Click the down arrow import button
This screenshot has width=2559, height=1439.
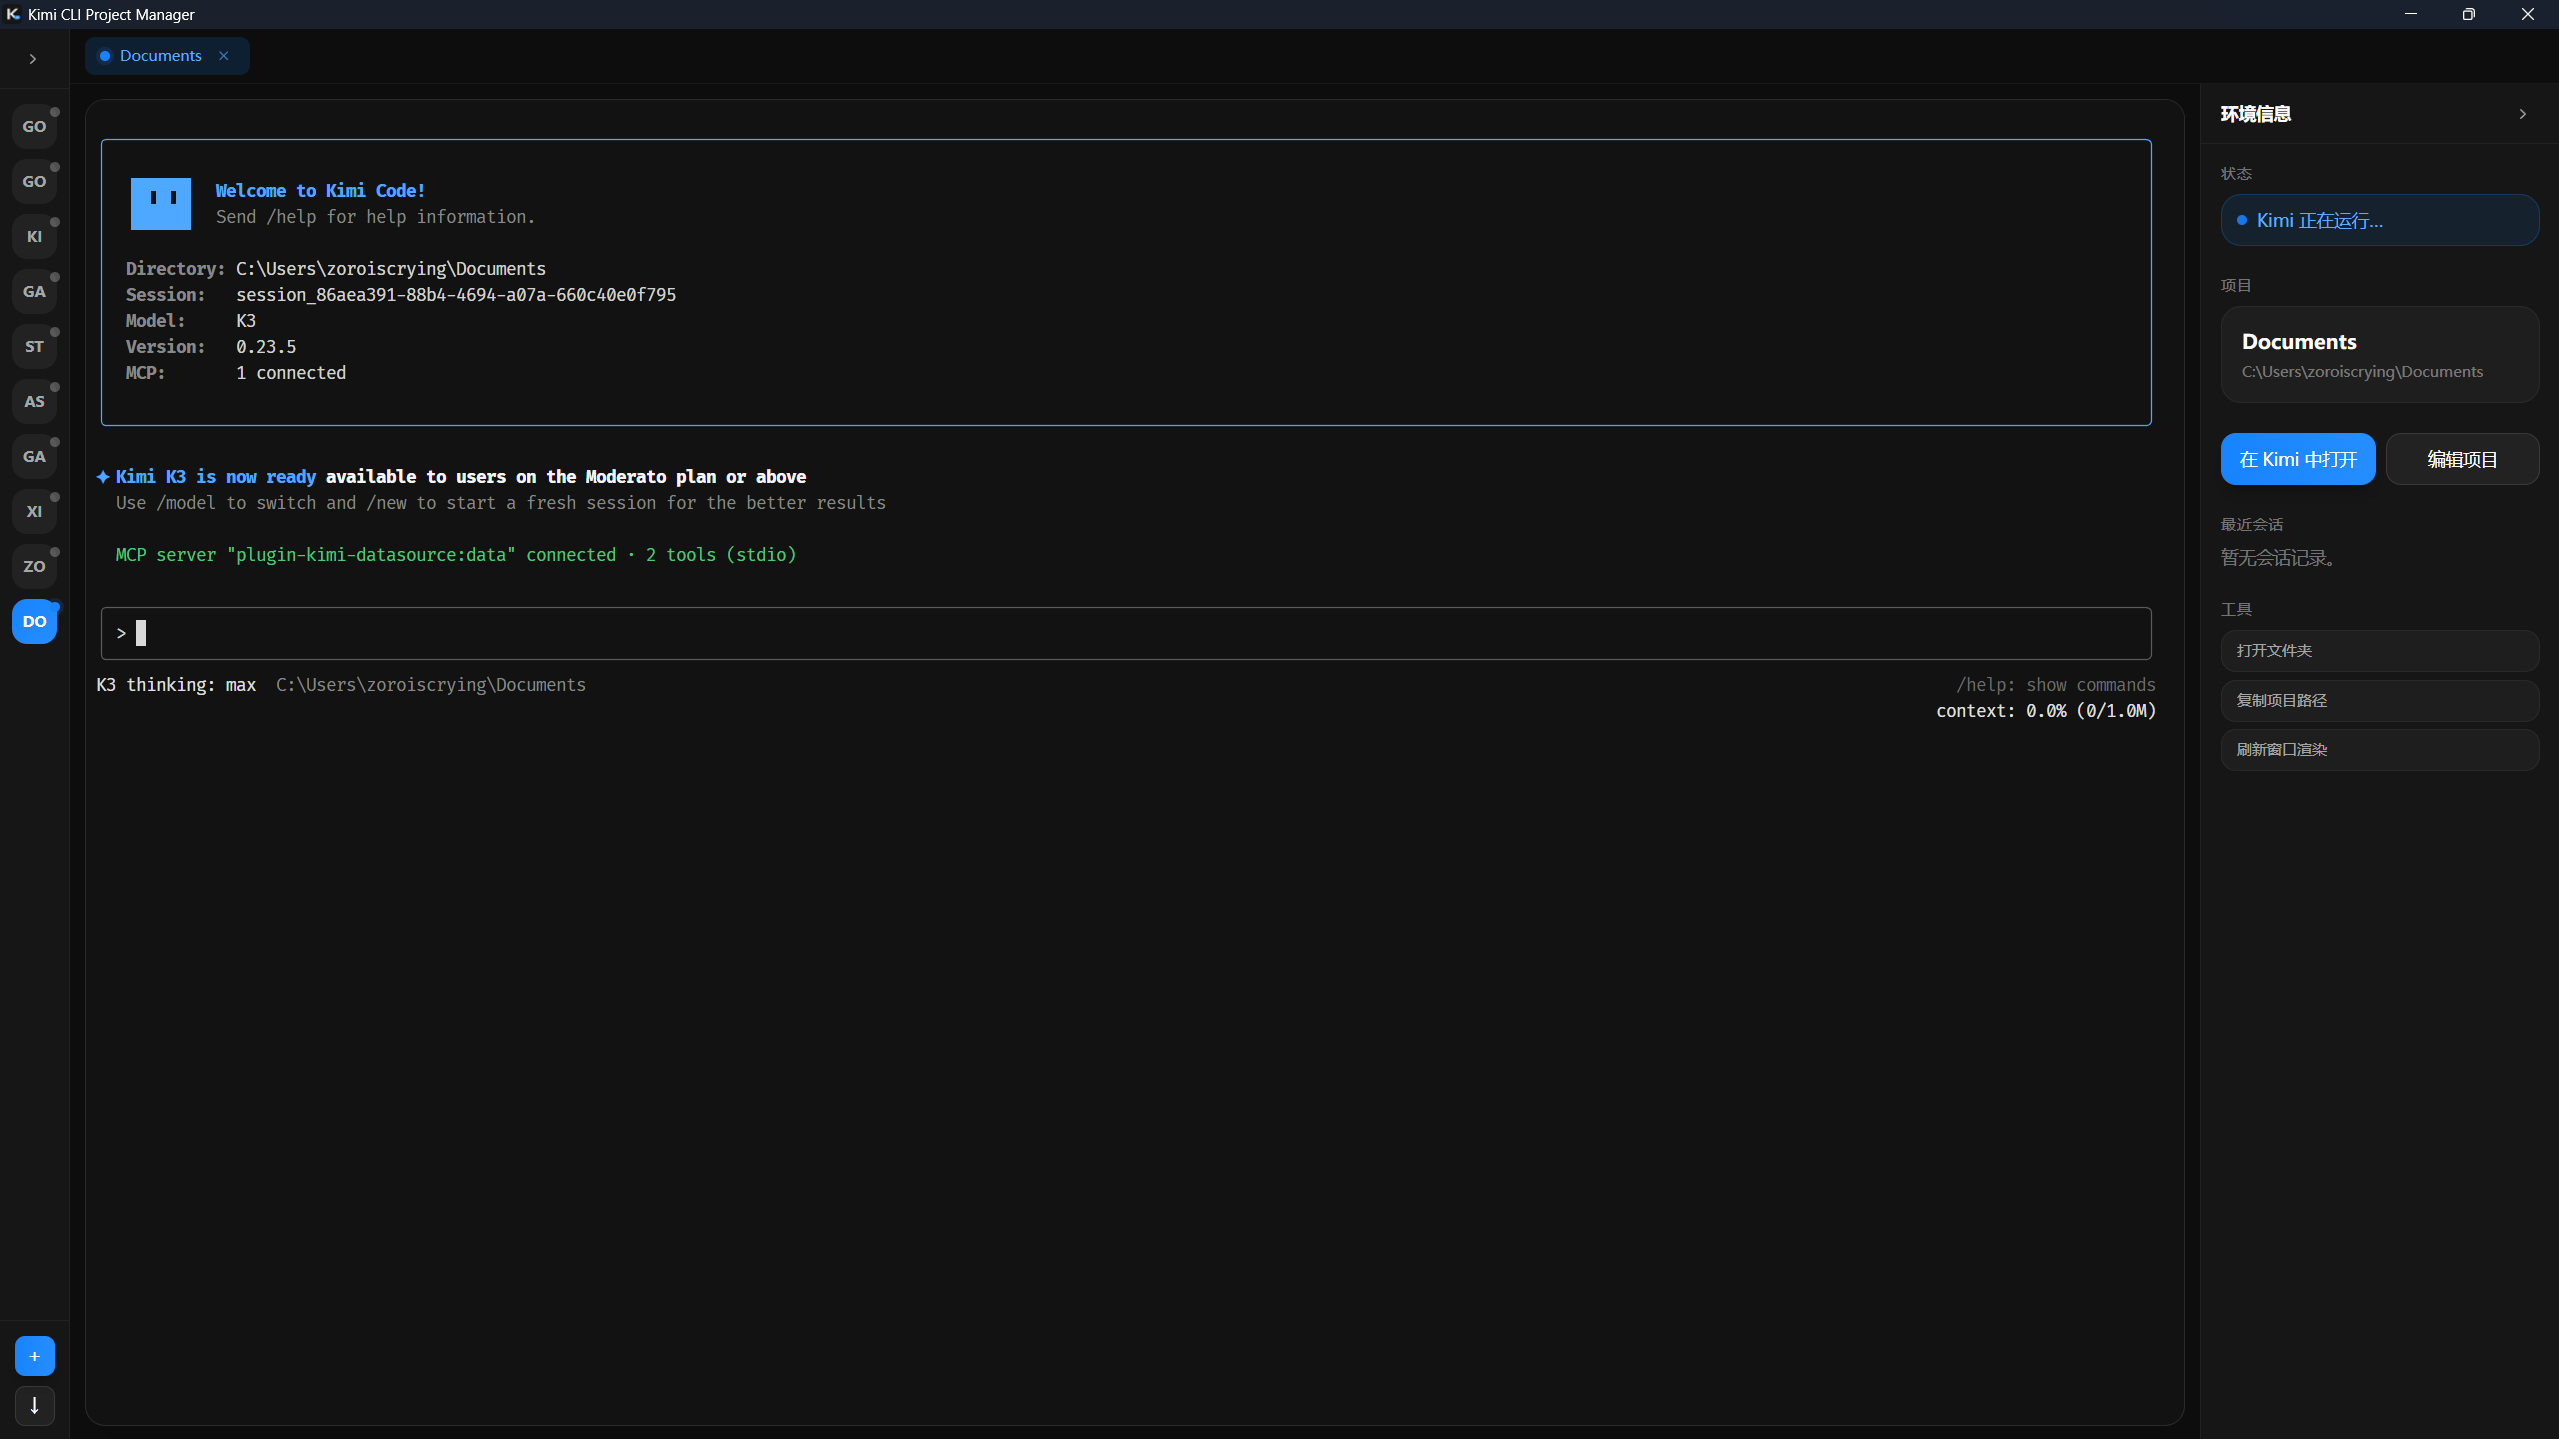point(35,1406)
